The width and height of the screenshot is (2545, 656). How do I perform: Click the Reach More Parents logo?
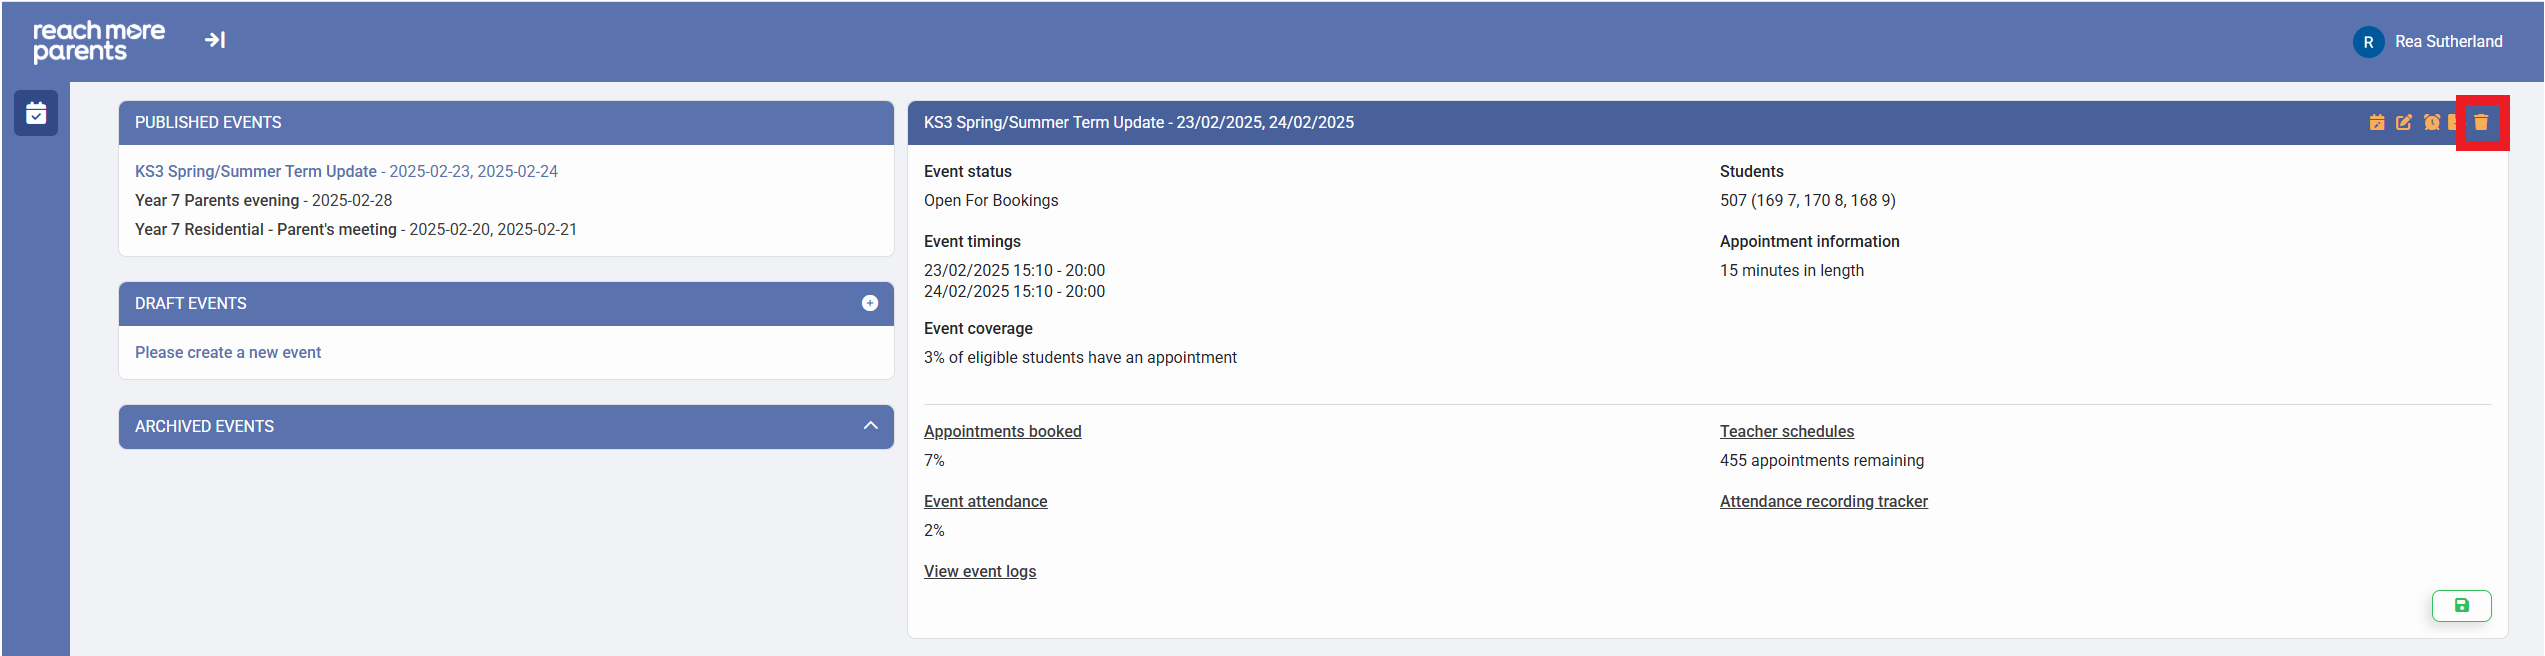point(99,41)
